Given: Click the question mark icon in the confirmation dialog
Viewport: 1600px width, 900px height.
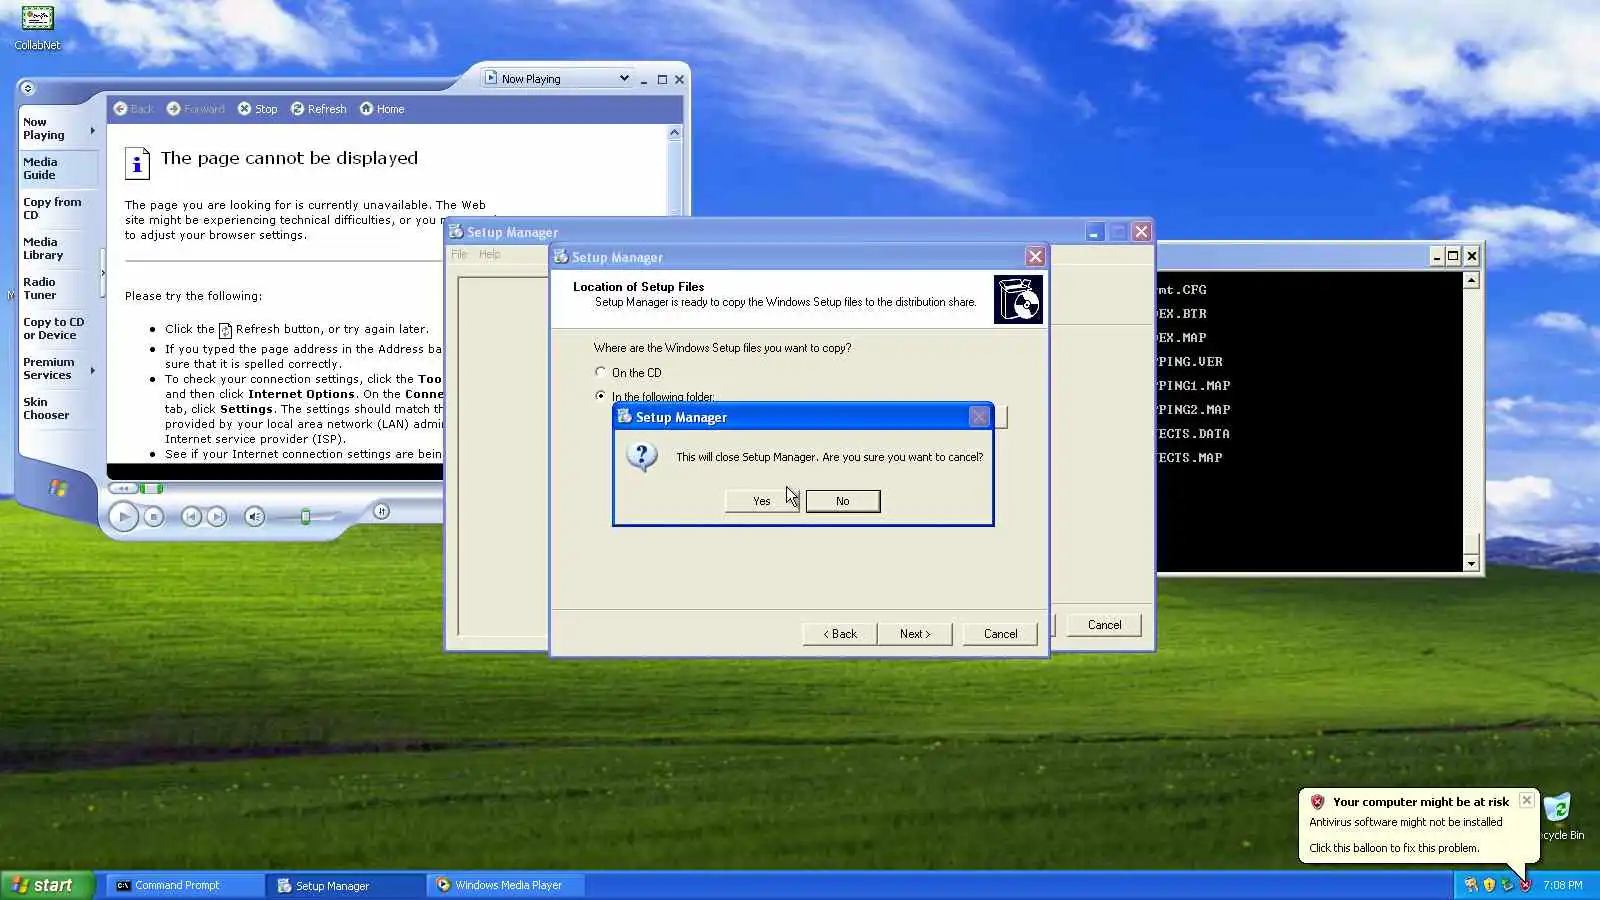Looking at the screenshot, I should [x=642, y=457].
